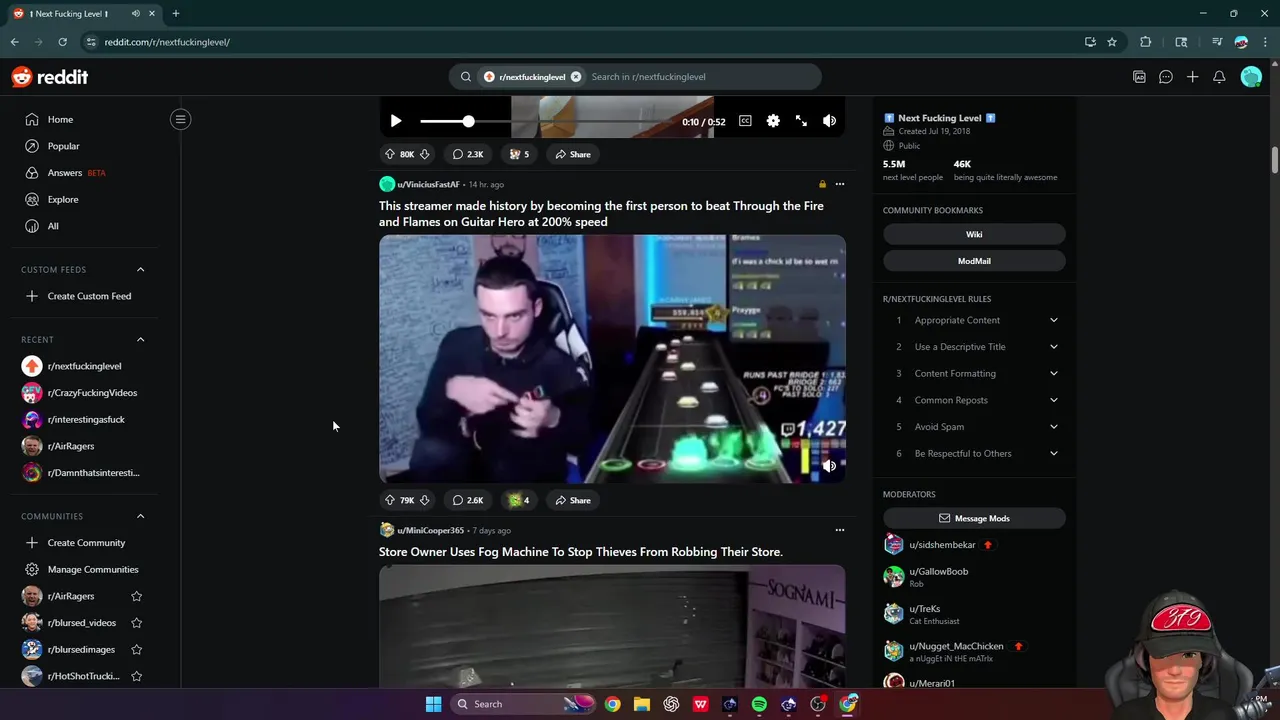Collapse the Custom Feeds section
The width and height of the screenshot is (1280, 720).
(140, 269)
